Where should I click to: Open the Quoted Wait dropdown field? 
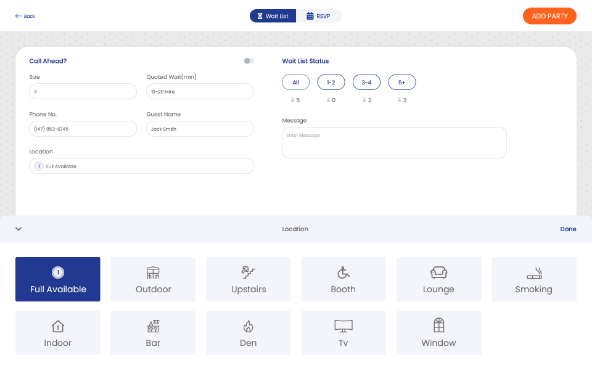tap(200, 91)
